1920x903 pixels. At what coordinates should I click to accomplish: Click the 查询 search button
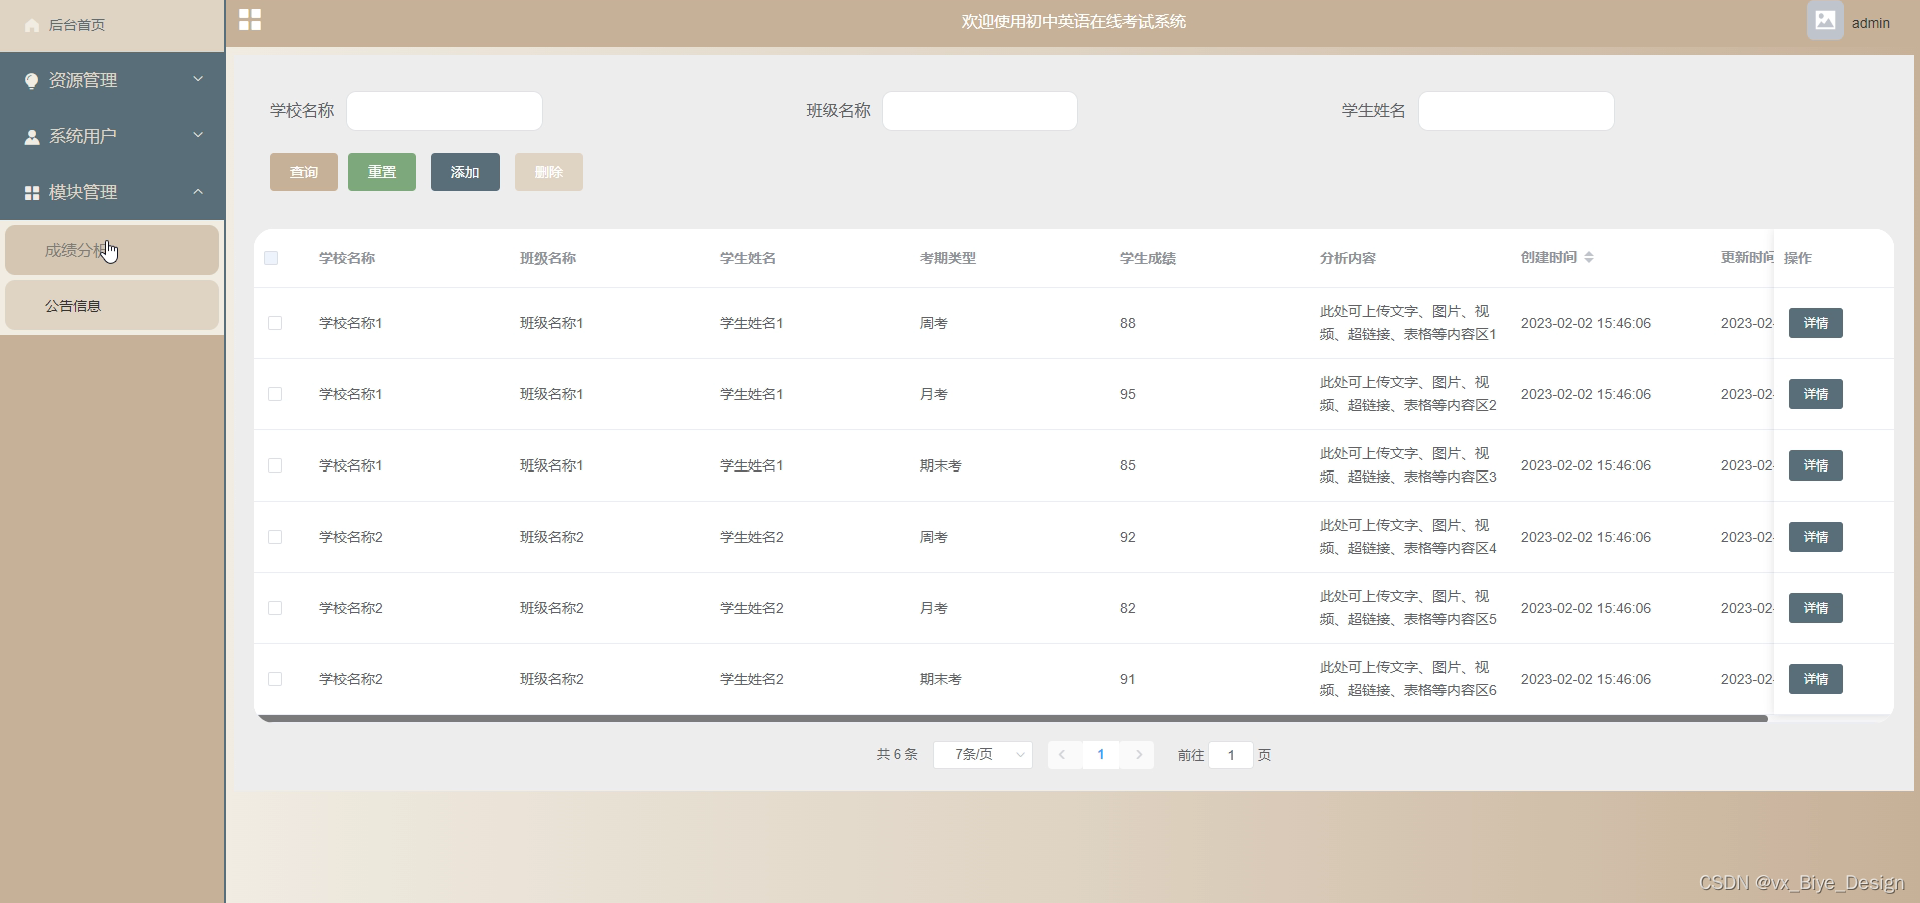[x=304, y=172]
